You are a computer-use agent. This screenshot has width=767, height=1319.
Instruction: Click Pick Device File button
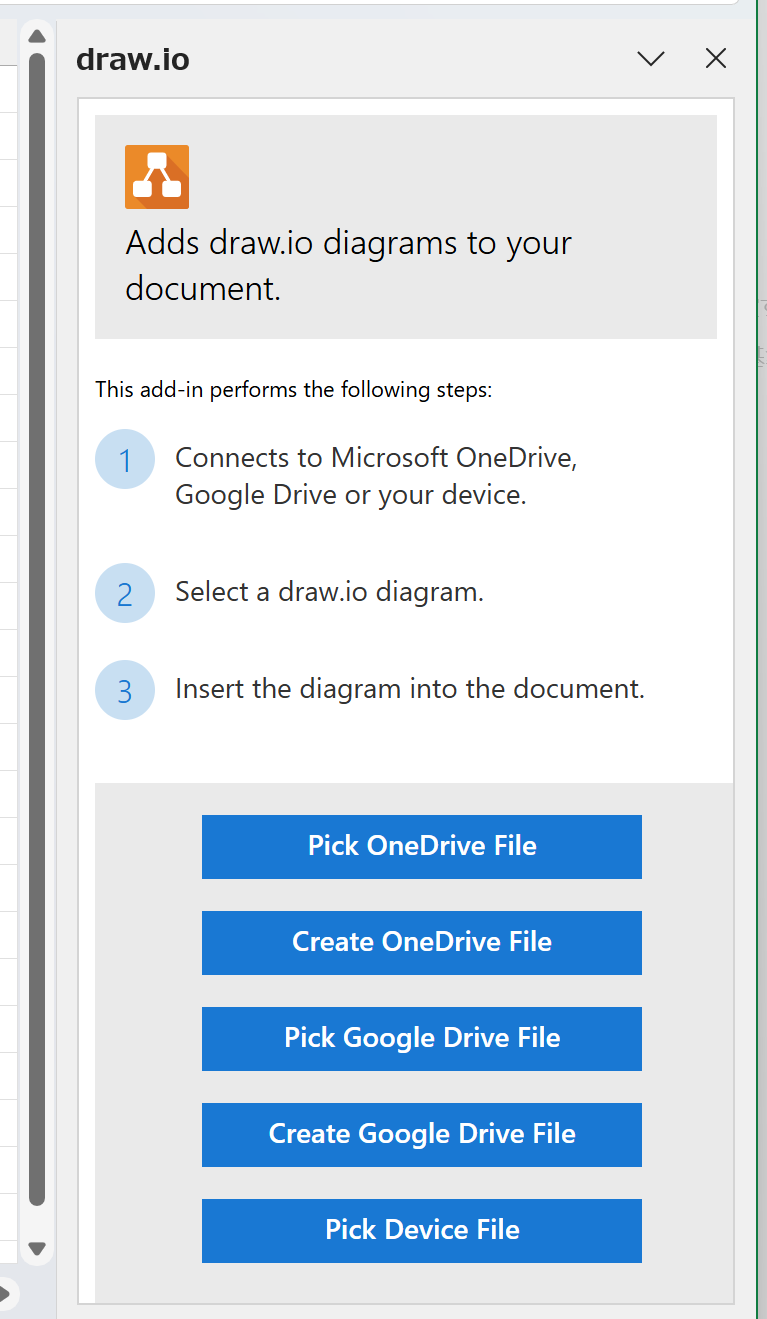point(421,1230)
